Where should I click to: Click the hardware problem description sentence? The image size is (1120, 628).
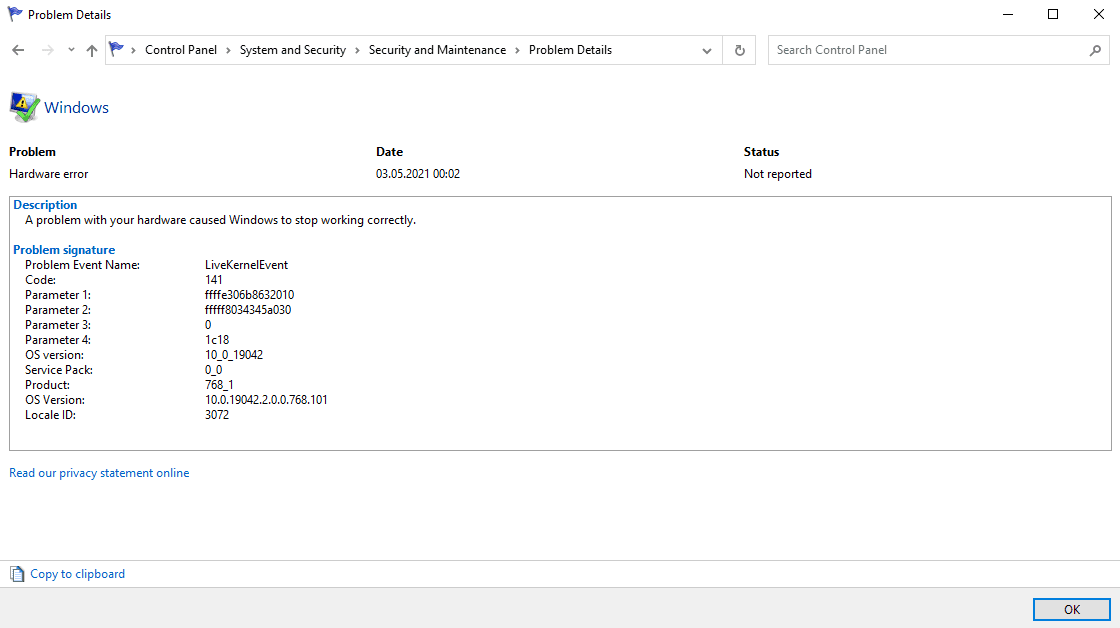coord(220,220)
